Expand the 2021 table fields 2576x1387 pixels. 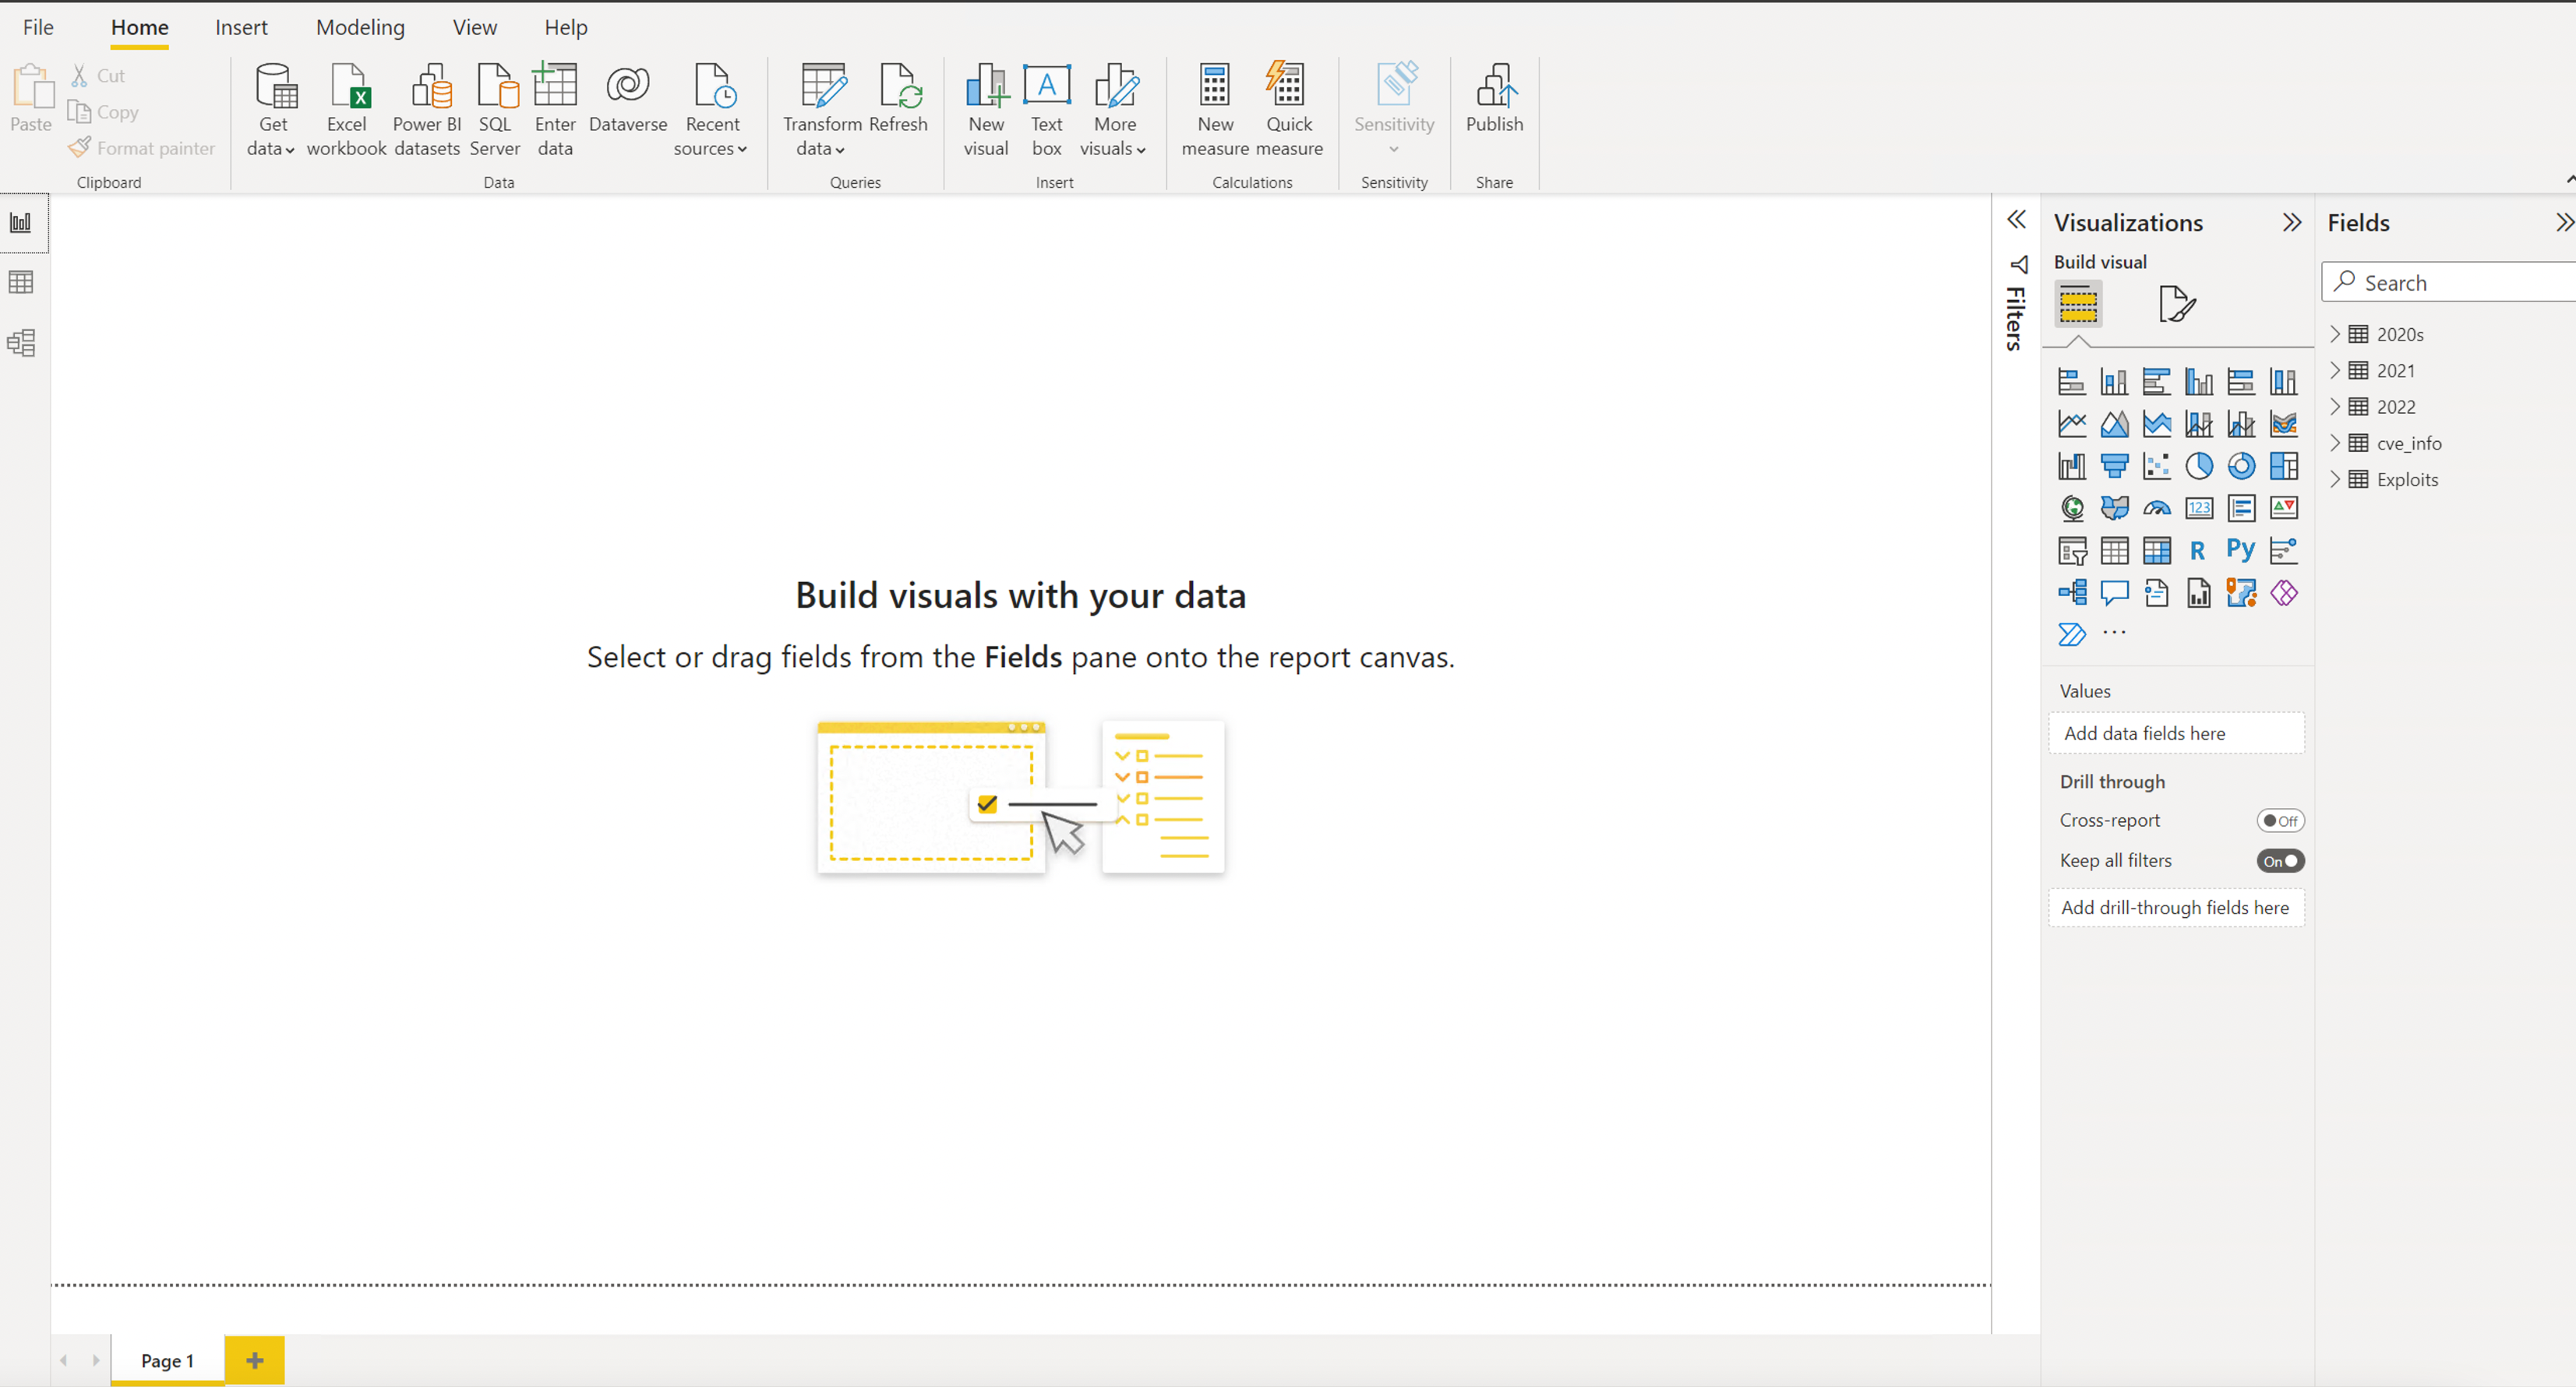pyautogui.click(x=2337, y=370)
